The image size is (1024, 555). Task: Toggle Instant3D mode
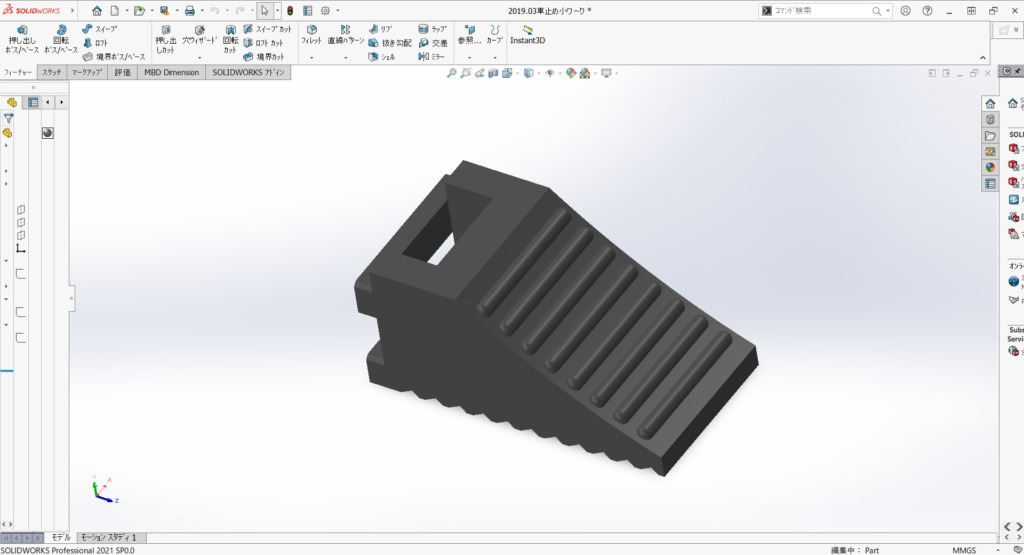pos(527,35)
